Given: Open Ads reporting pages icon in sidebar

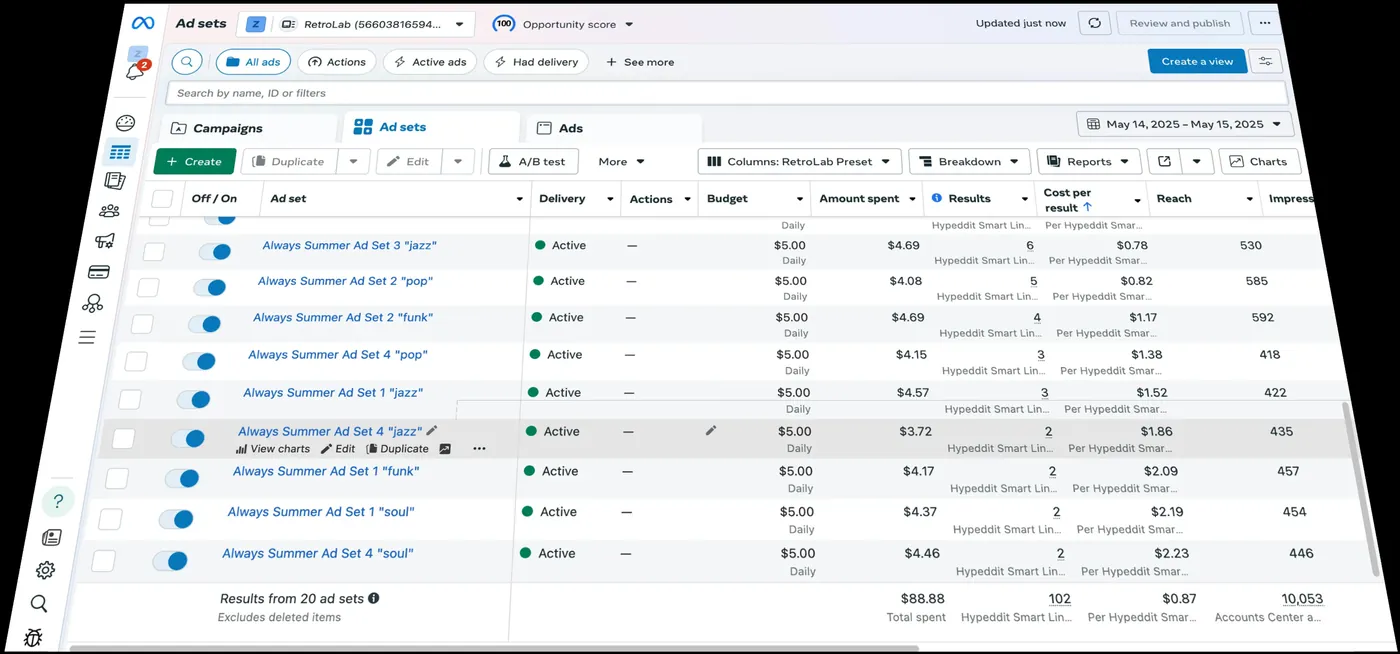Looking at the screenshot, I should point(115,181).
